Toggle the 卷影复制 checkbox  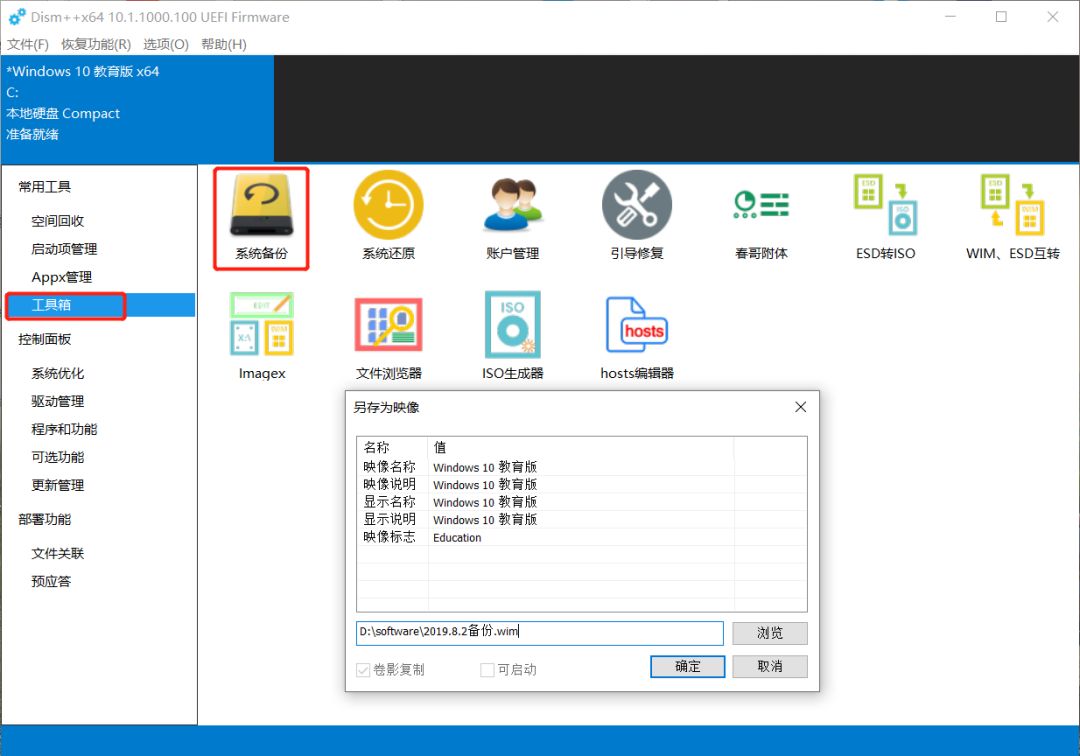click(x=366, y=668)
